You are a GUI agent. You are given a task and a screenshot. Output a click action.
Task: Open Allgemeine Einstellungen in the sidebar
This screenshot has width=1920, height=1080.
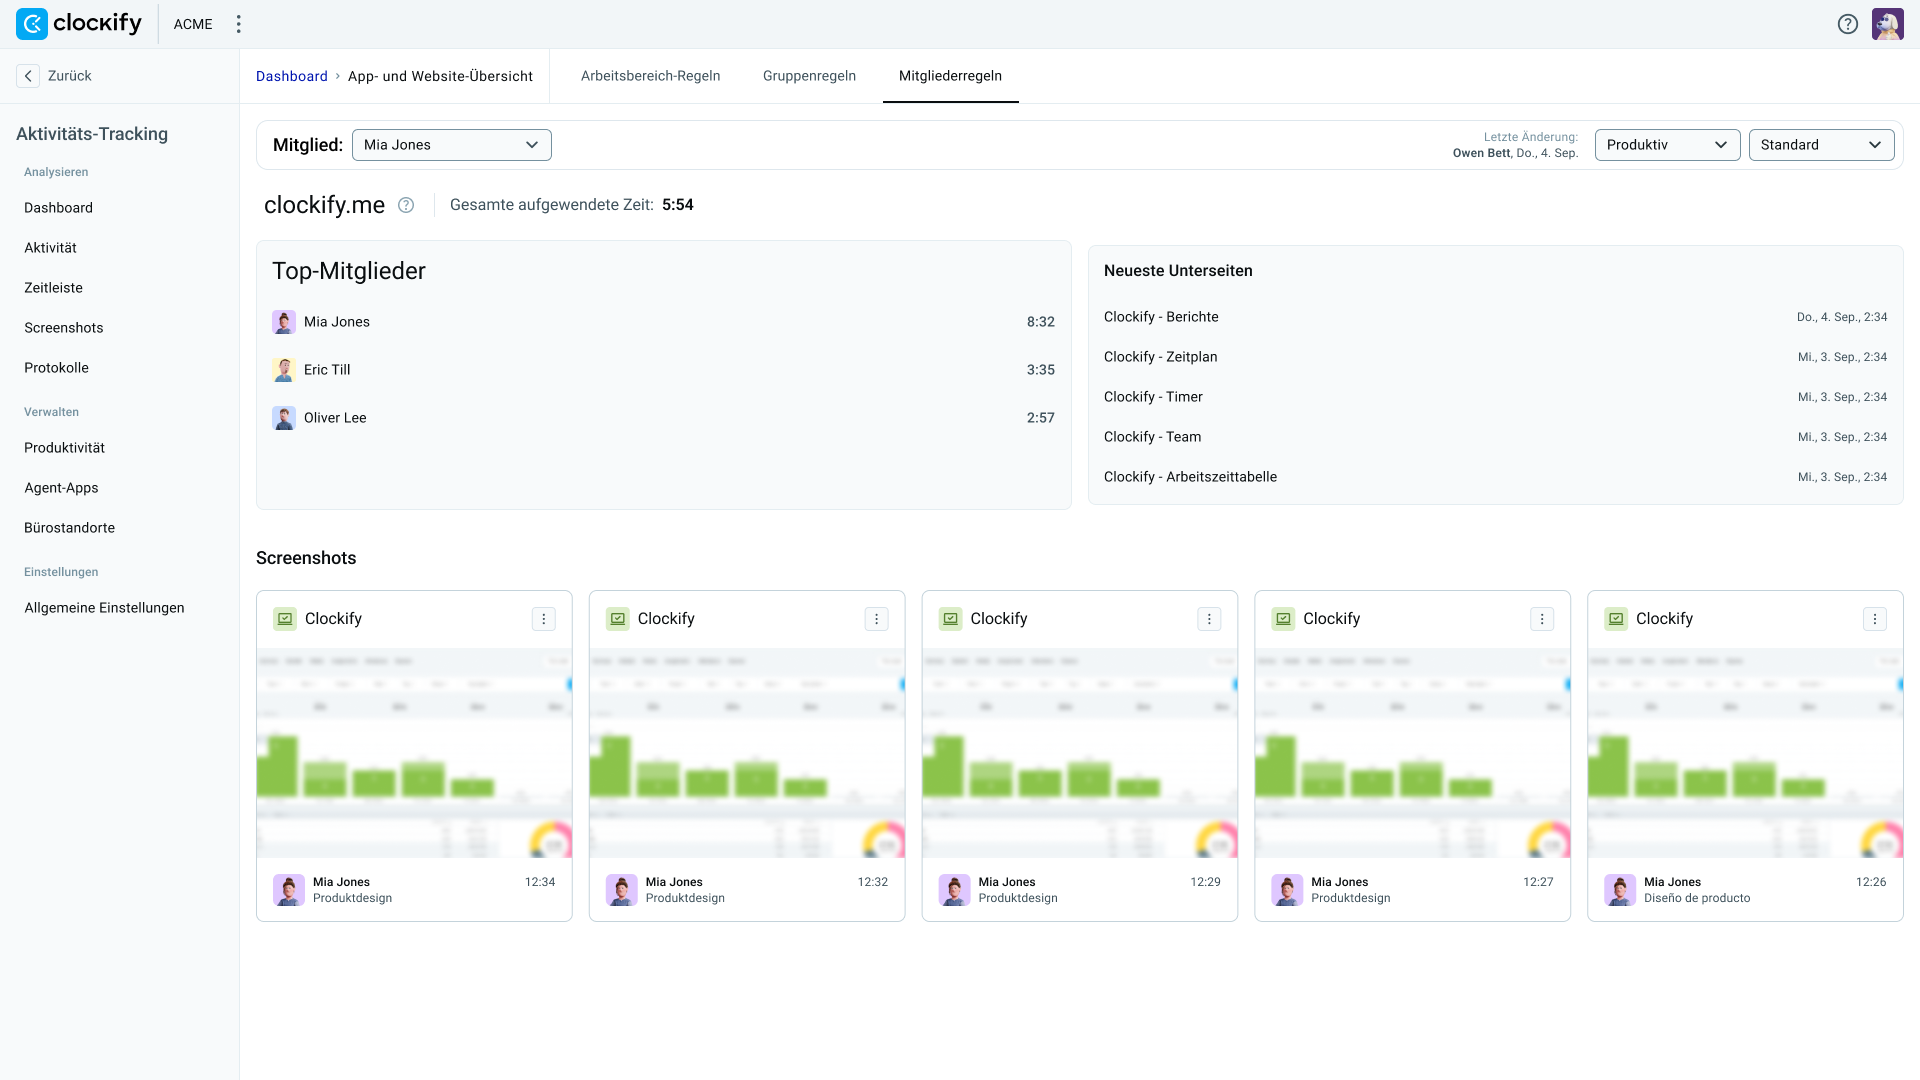[x=105, y=608]
